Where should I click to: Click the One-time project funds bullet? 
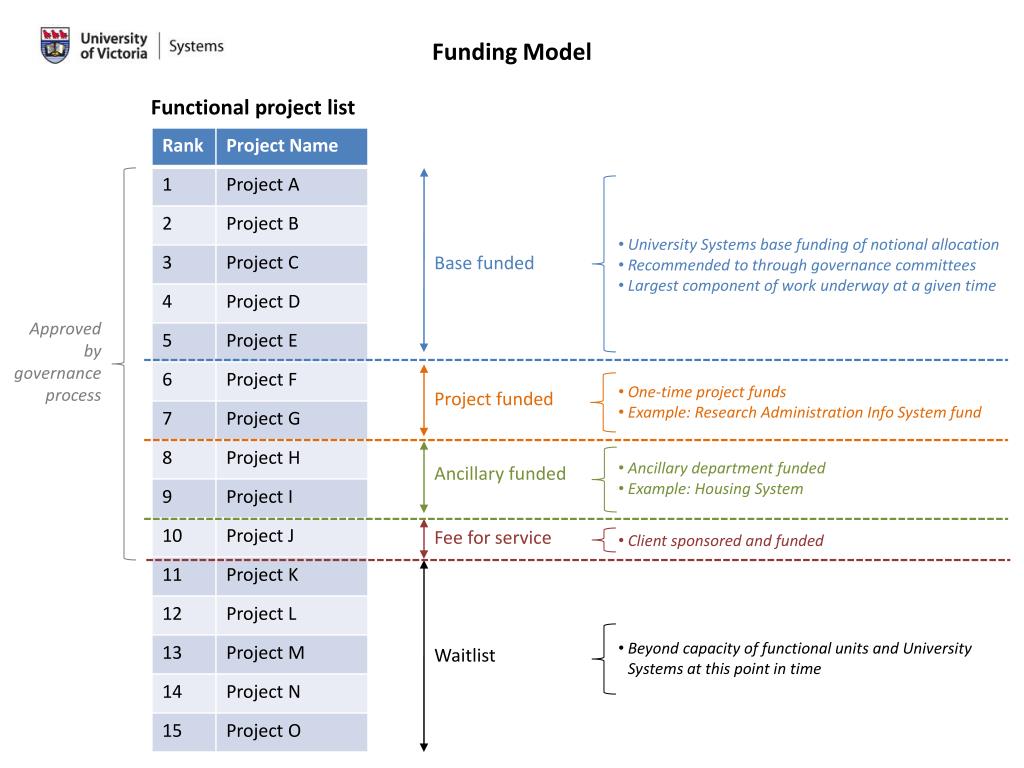click(x=702, y=392)
